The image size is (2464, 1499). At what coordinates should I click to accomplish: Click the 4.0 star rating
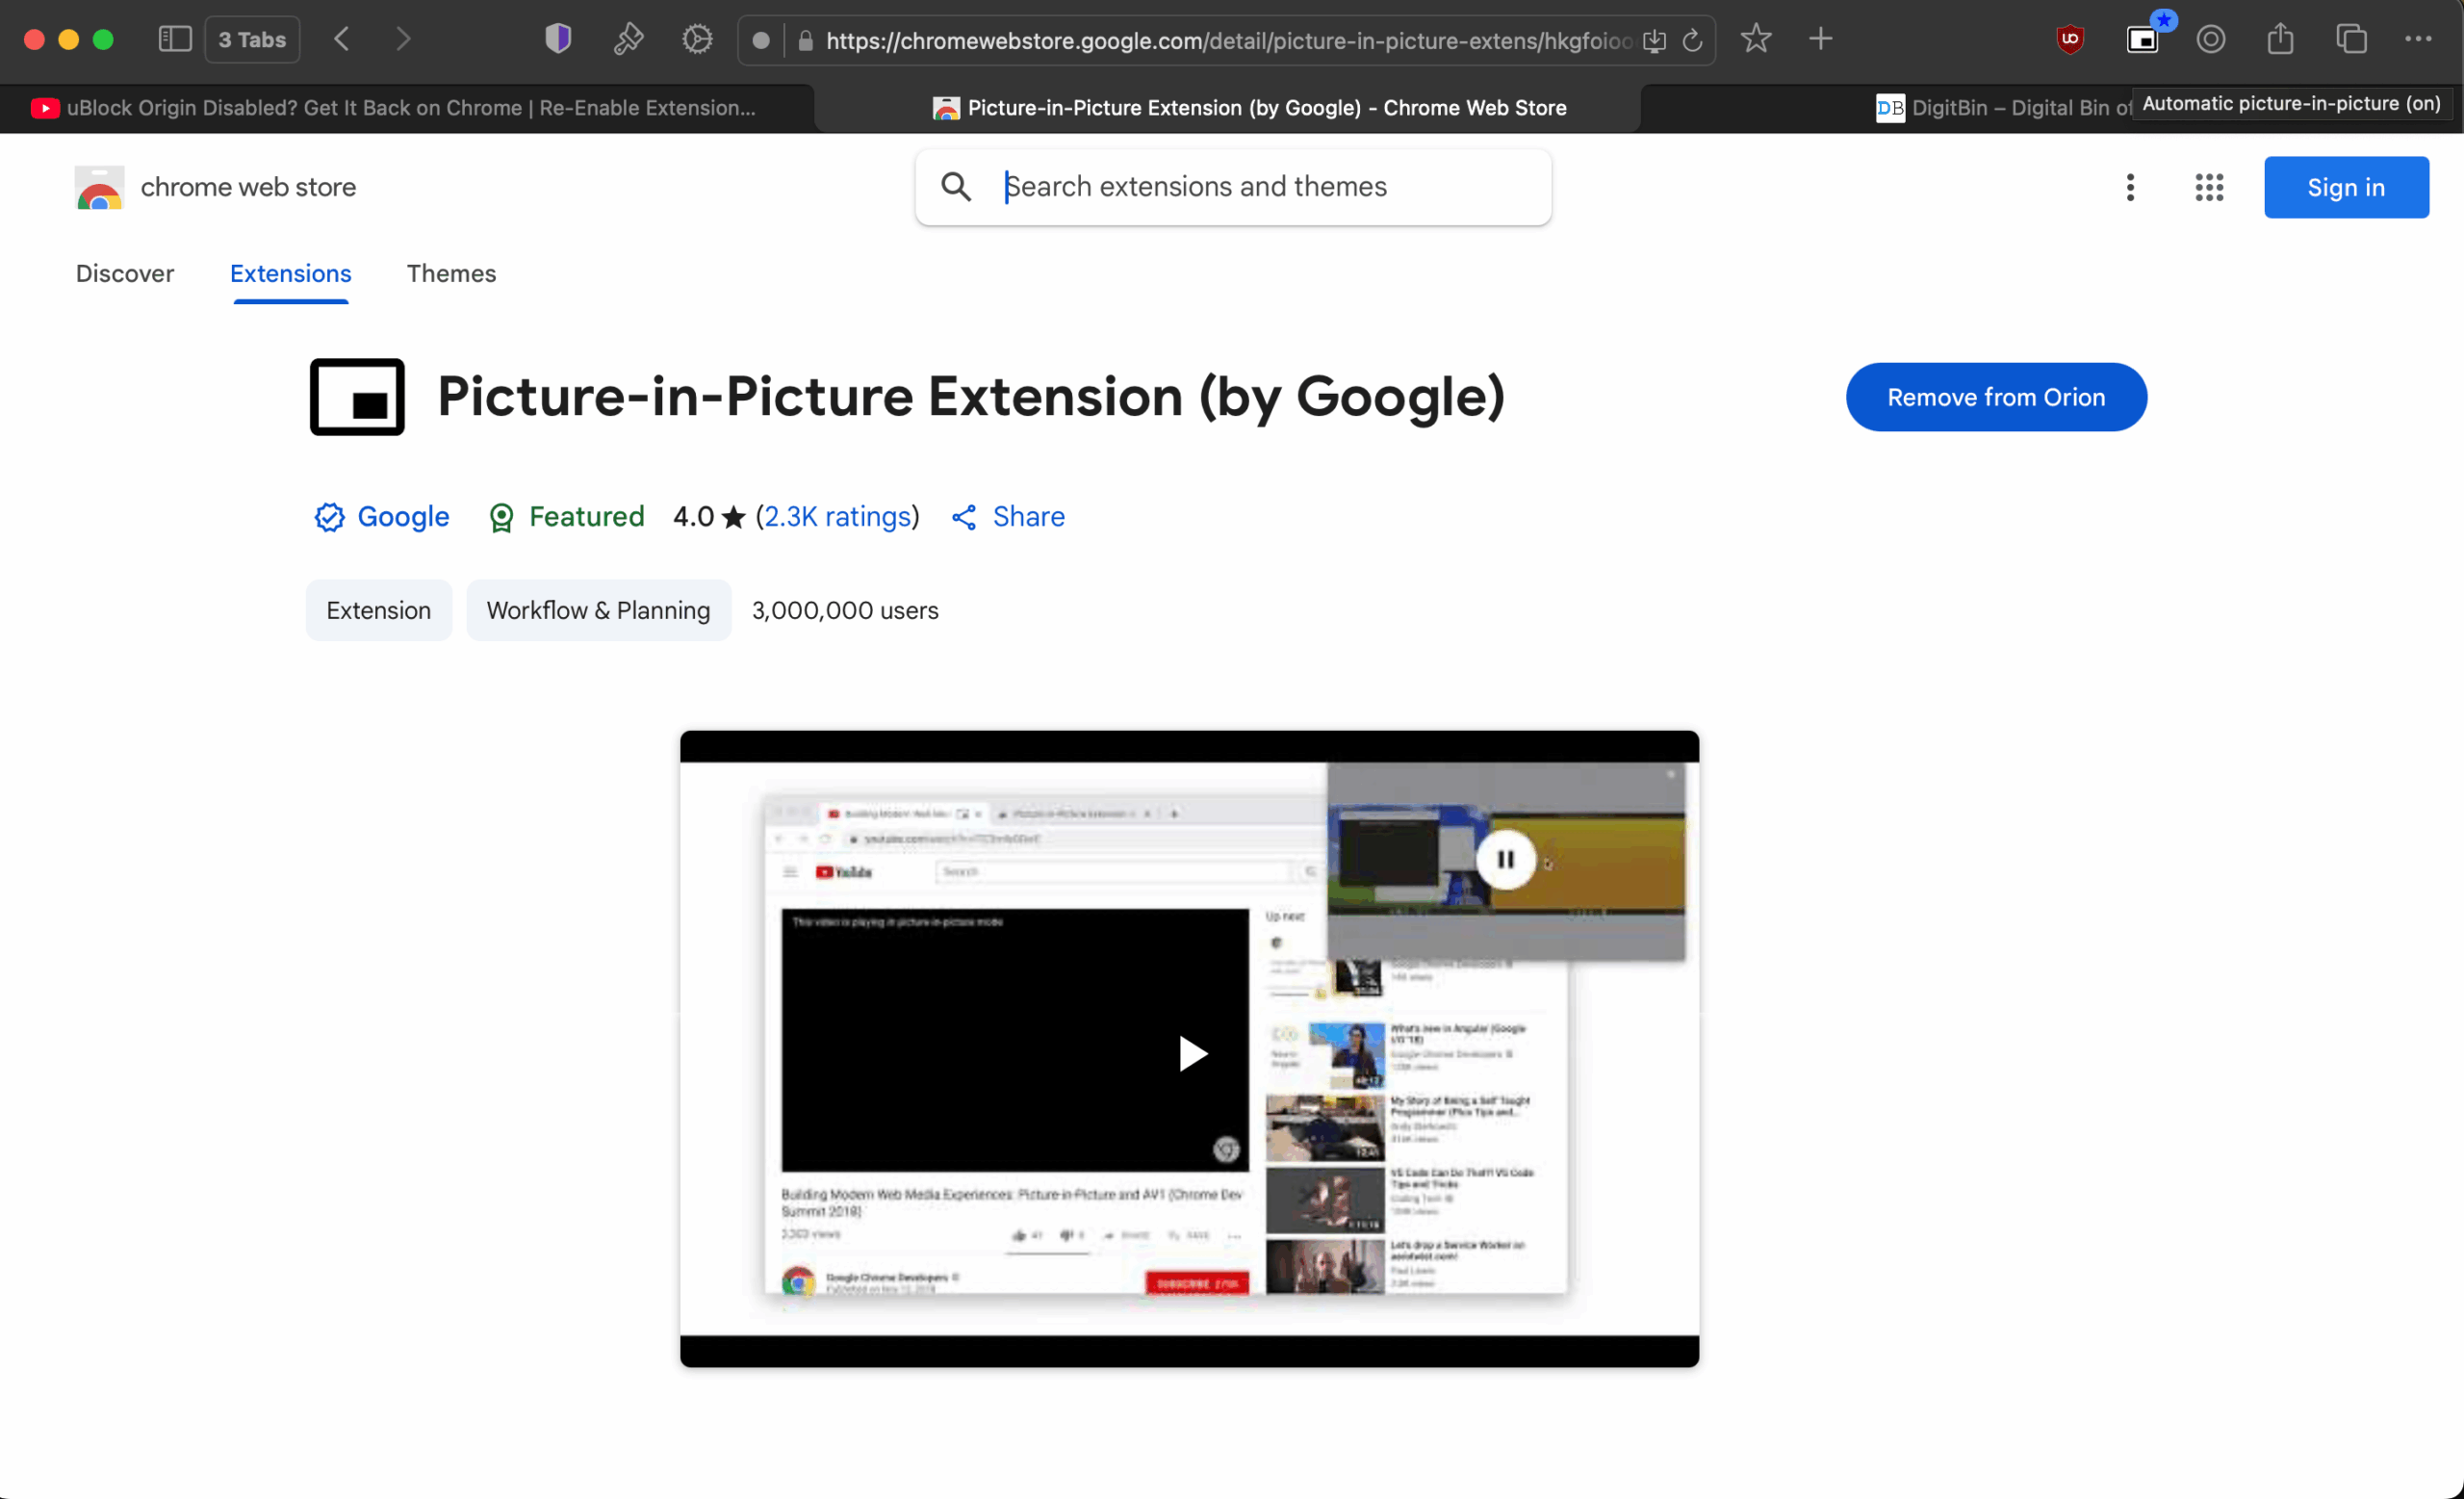point(709,517)
